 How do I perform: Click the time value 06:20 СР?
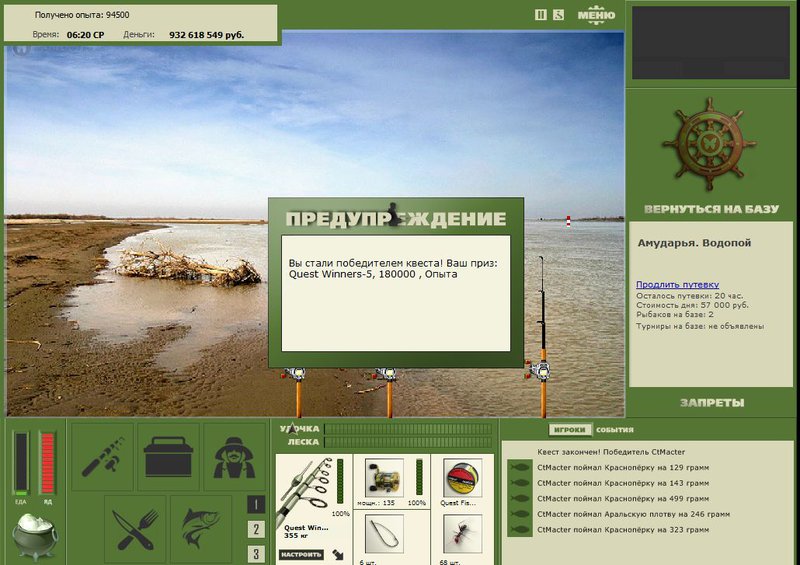click(85, 35)
